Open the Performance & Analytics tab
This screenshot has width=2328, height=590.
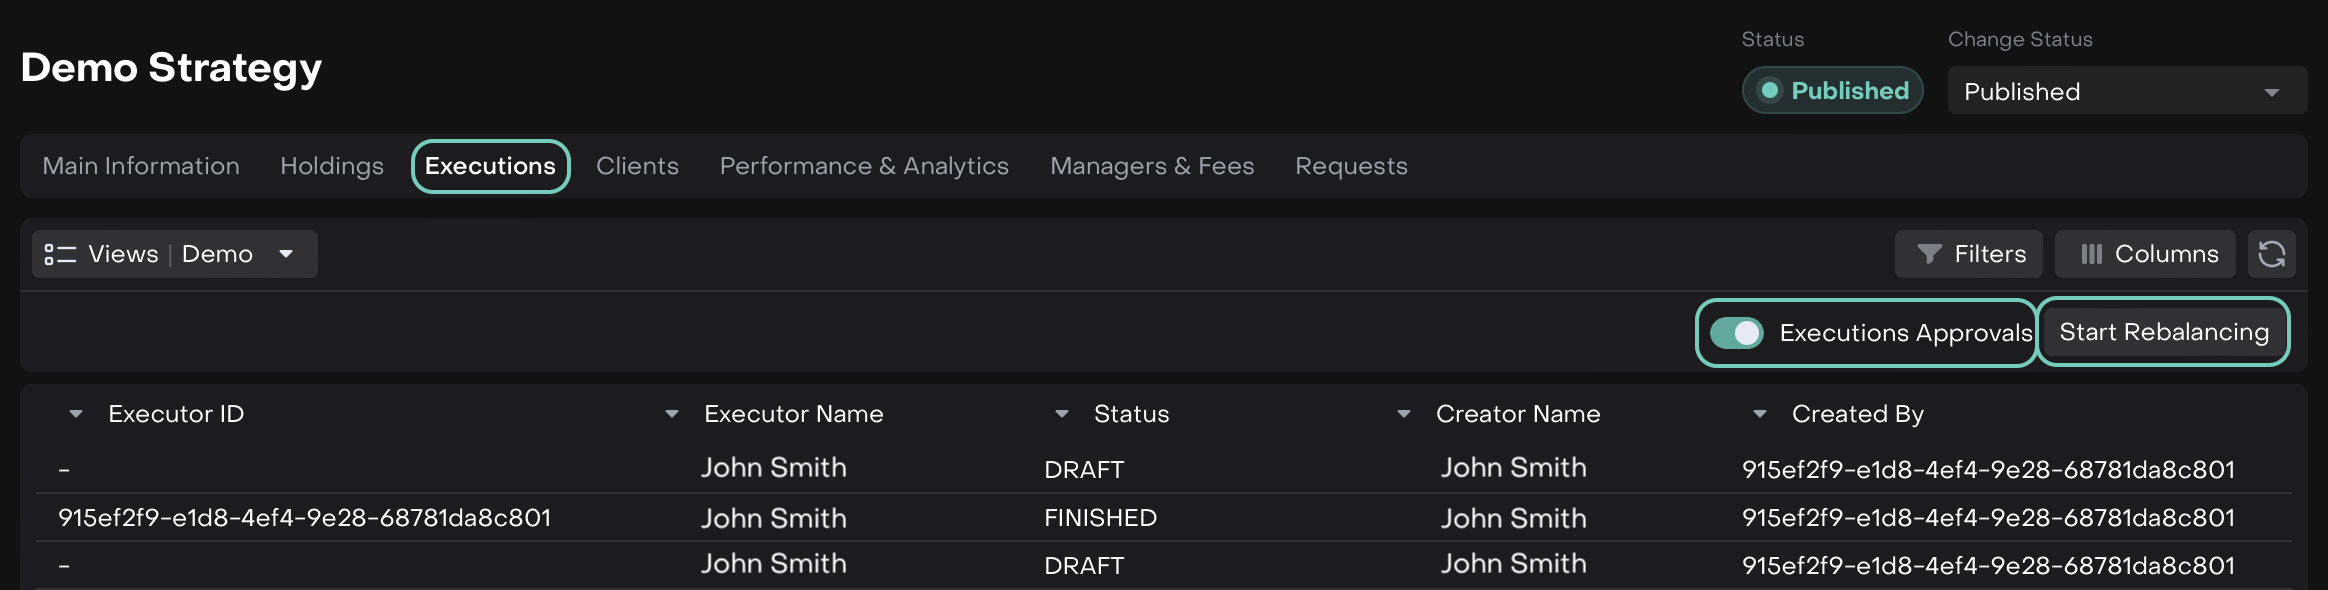tap(864, 166)
